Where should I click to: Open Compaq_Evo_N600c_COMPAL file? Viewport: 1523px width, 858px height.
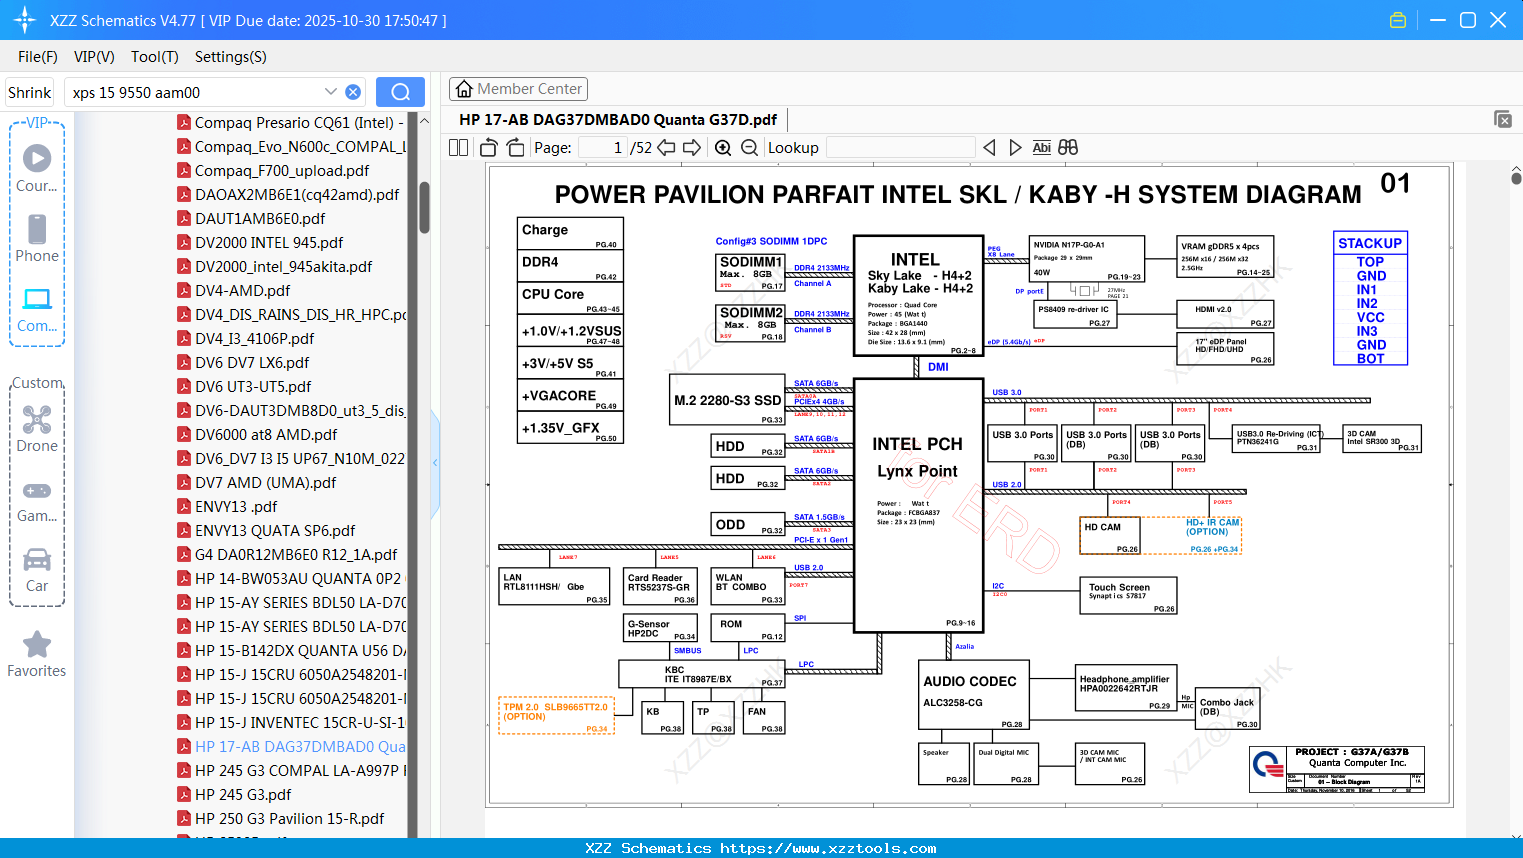pos(291,147)
